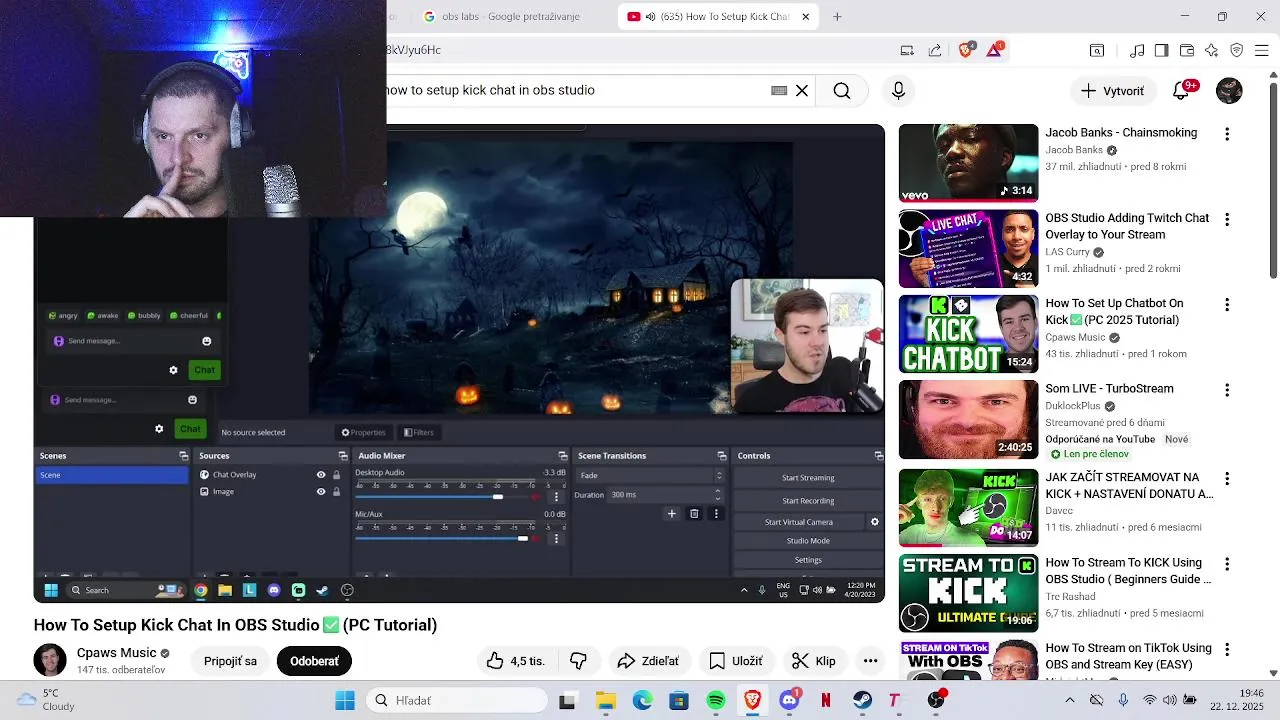This screenshot has width=1280, height=720.
Task: Open more actions three-dot button under video
Action: point(871,661)
